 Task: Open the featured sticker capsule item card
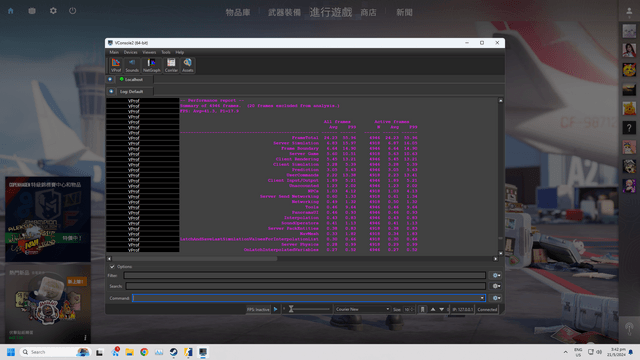(48, 304)
